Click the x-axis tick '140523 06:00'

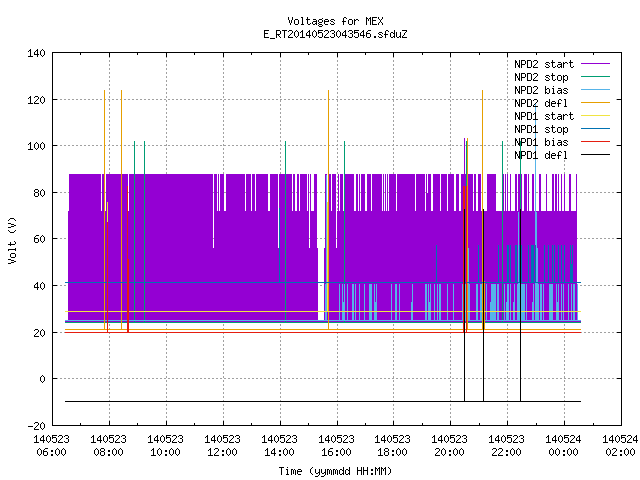[51, 446]
